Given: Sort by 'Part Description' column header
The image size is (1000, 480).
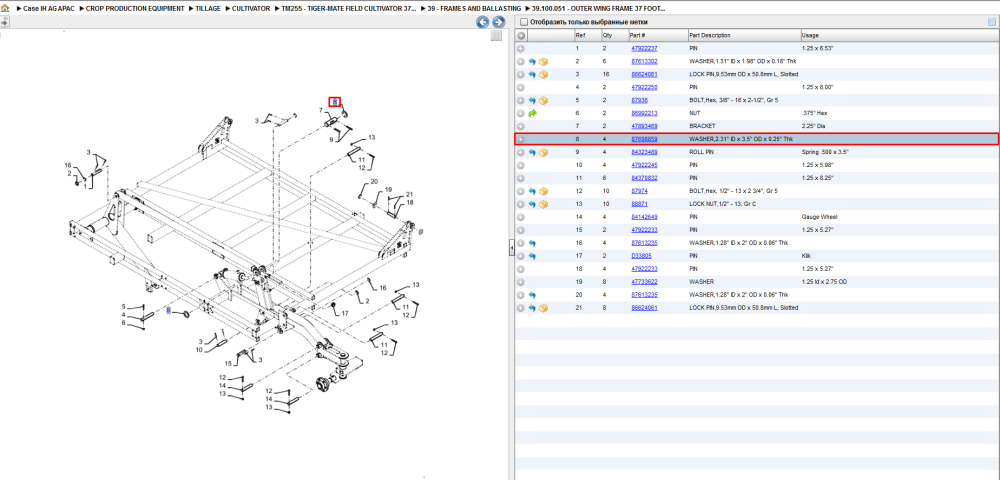Looking at the screenshot, I should [710, 36].
